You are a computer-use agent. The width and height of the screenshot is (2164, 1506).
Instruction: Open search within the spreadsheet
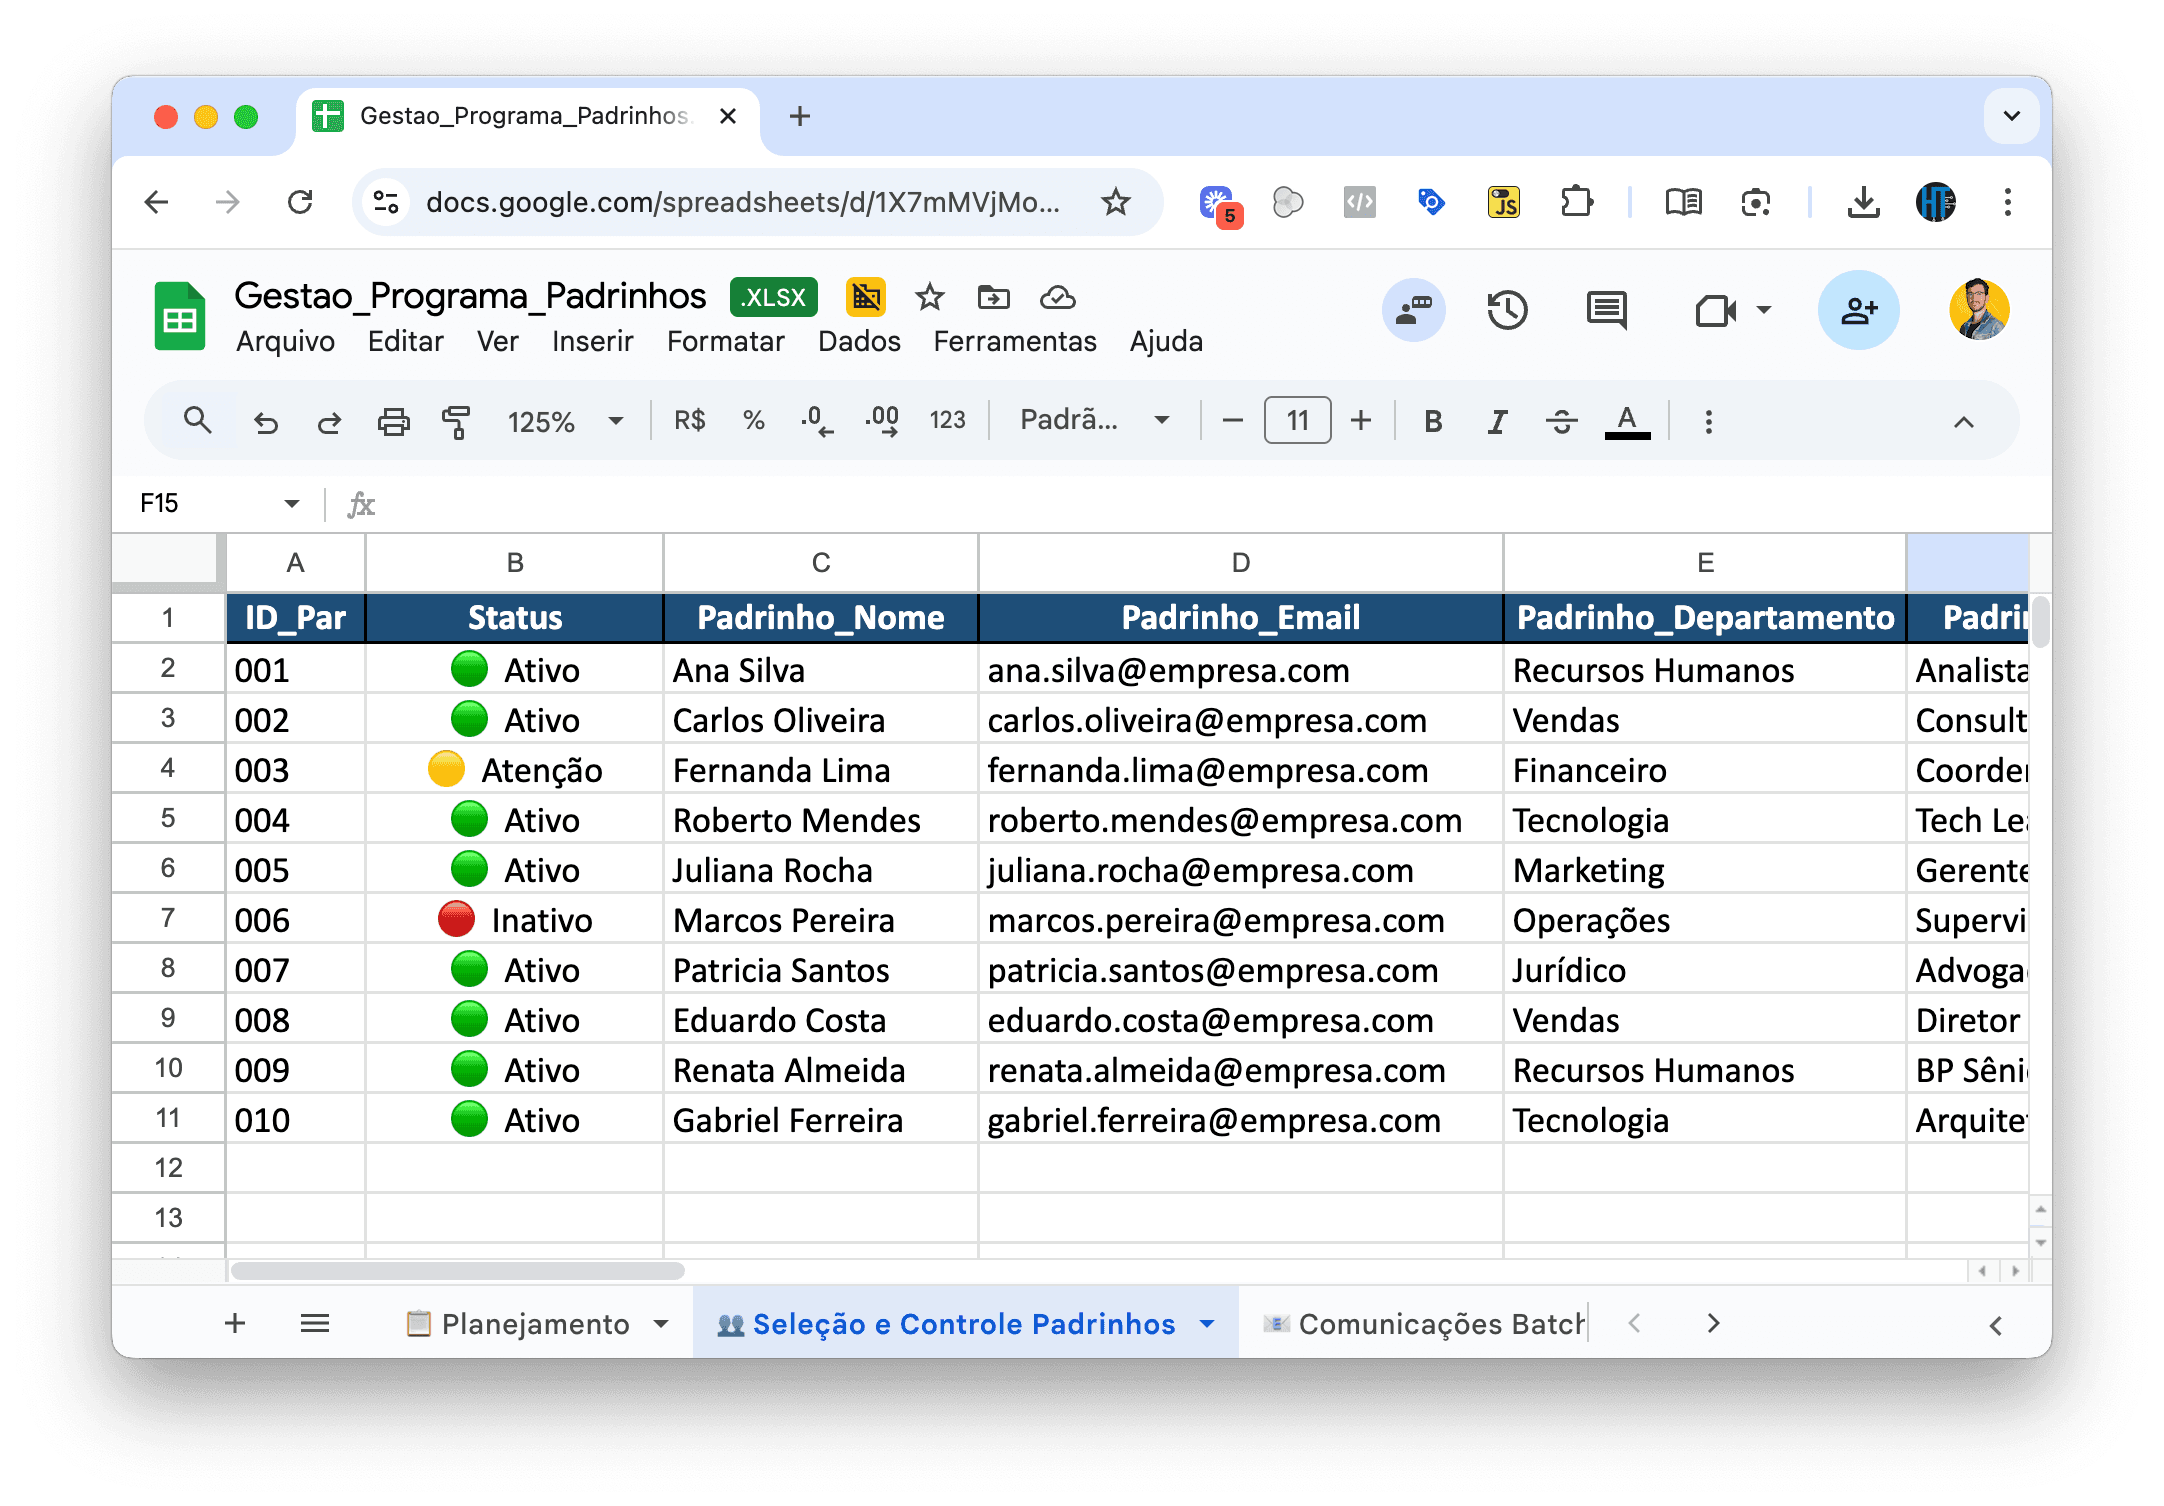pyautogui.click(x=197, y=420)
